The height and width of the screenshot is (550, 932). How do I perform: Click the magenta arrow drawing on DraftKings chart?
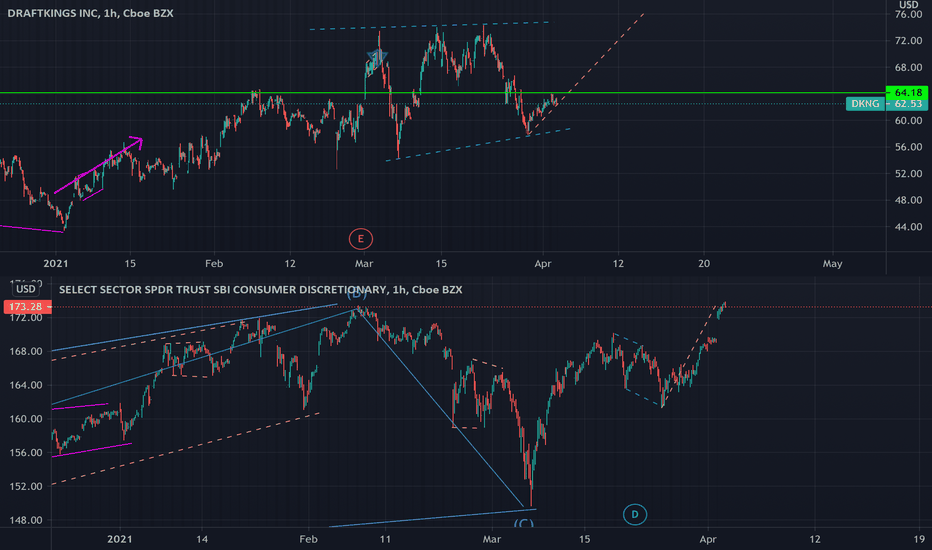[99, 166]
